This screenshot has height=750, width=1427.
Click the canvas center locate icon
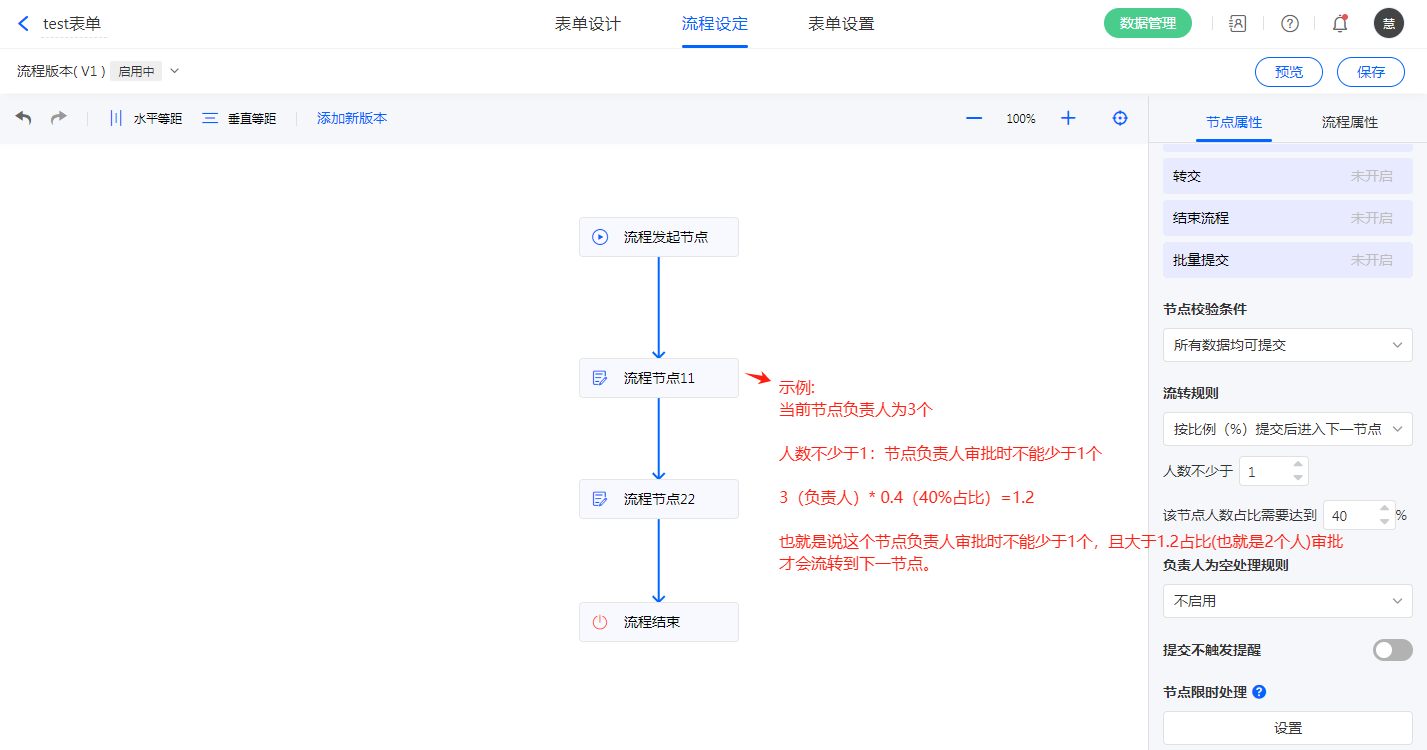pos(1120,118)
